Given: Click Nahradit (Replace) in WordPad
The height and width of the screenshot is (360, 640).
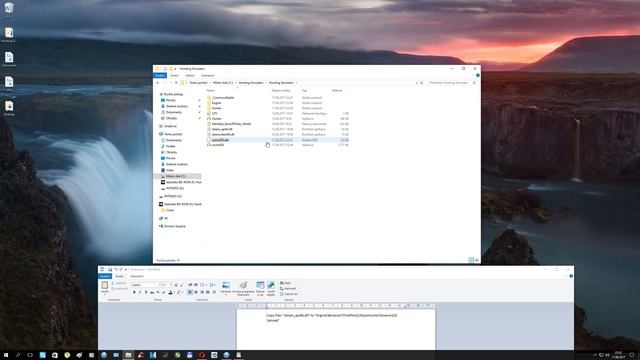Looking at the screenshot, I should 287,288.
